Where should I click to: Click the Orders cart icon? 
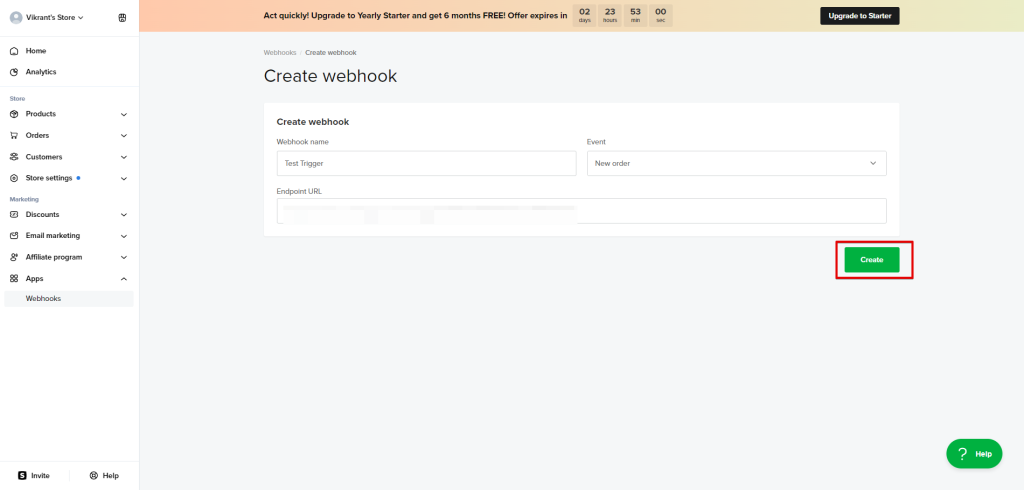[14, 135]
